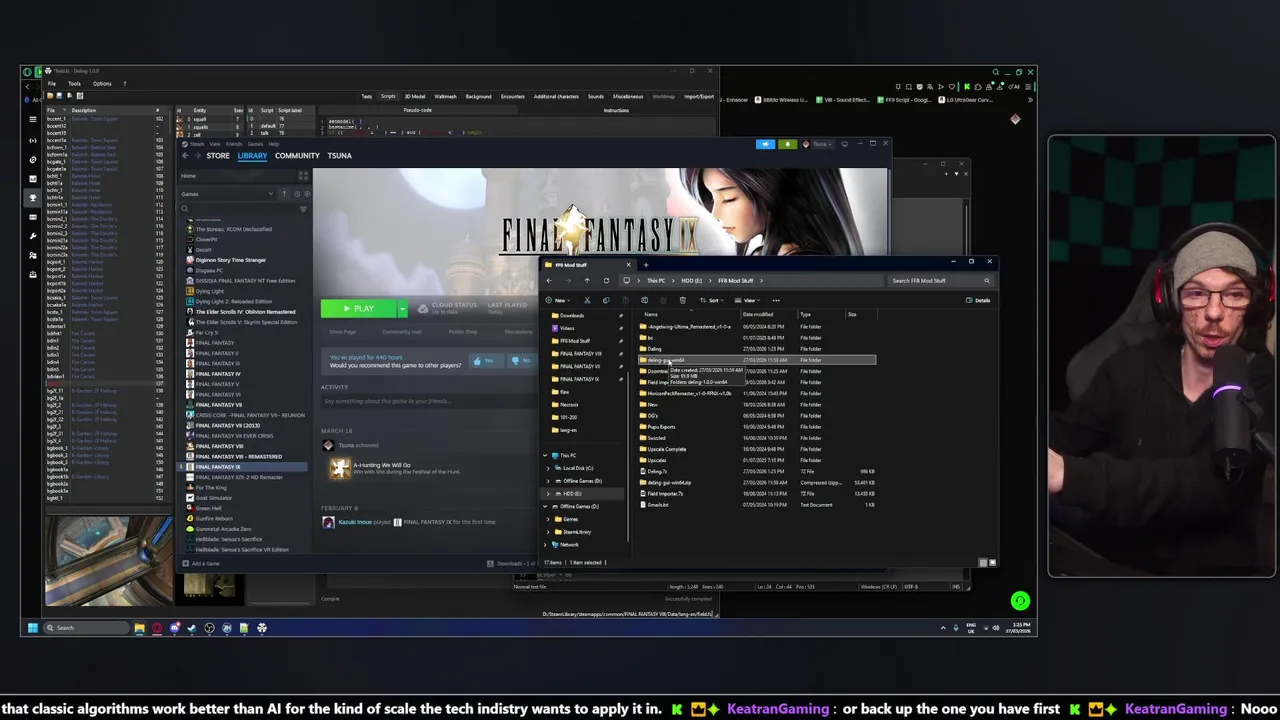Expand SteamLibrary folder in navigation pane
Viewport: 1280px width, 720px height.
[x=548, y=532]
